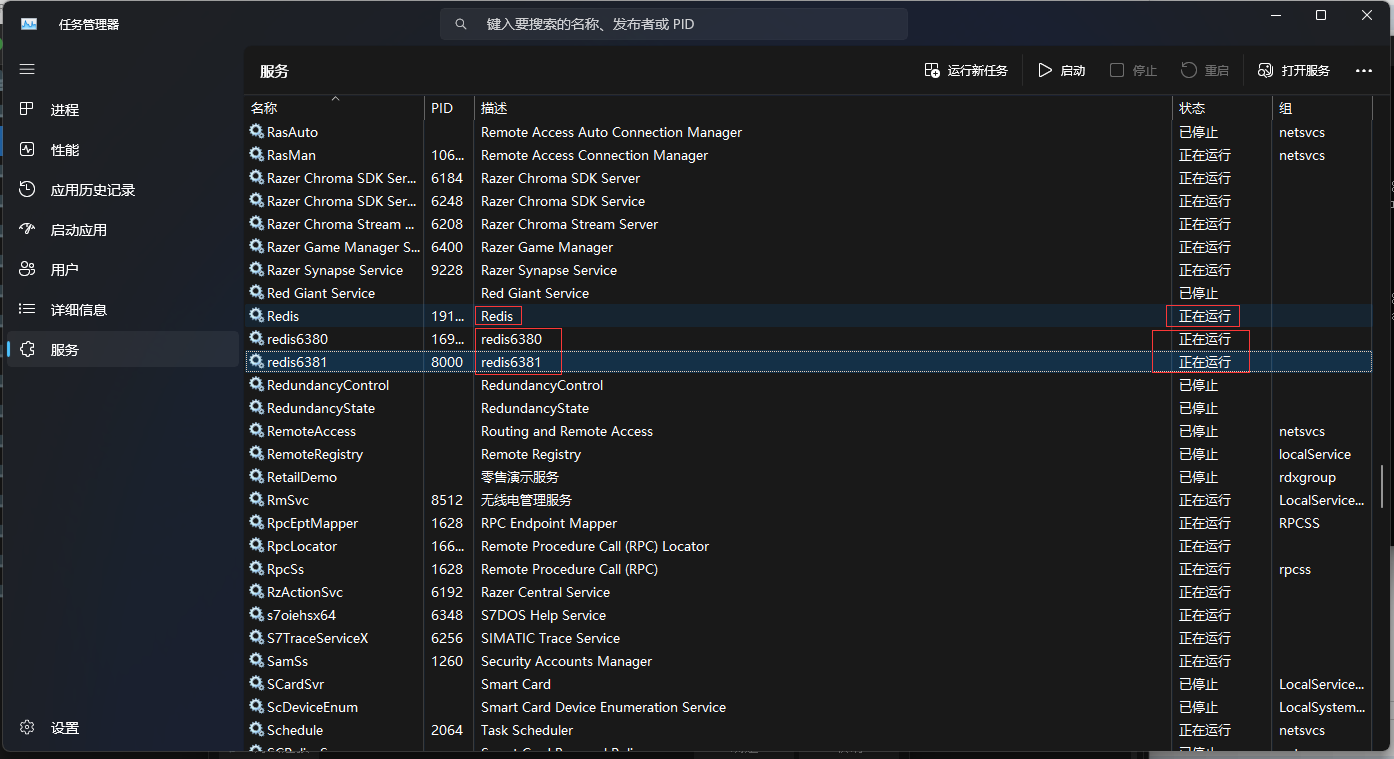Click the description 'Smart Card Device Enumeration Service'
The image size is (1394, 759).
603,707
